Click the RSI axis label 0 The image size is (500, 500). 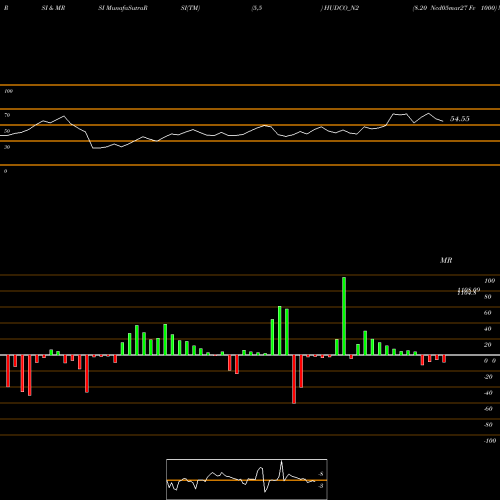point(5,171)
